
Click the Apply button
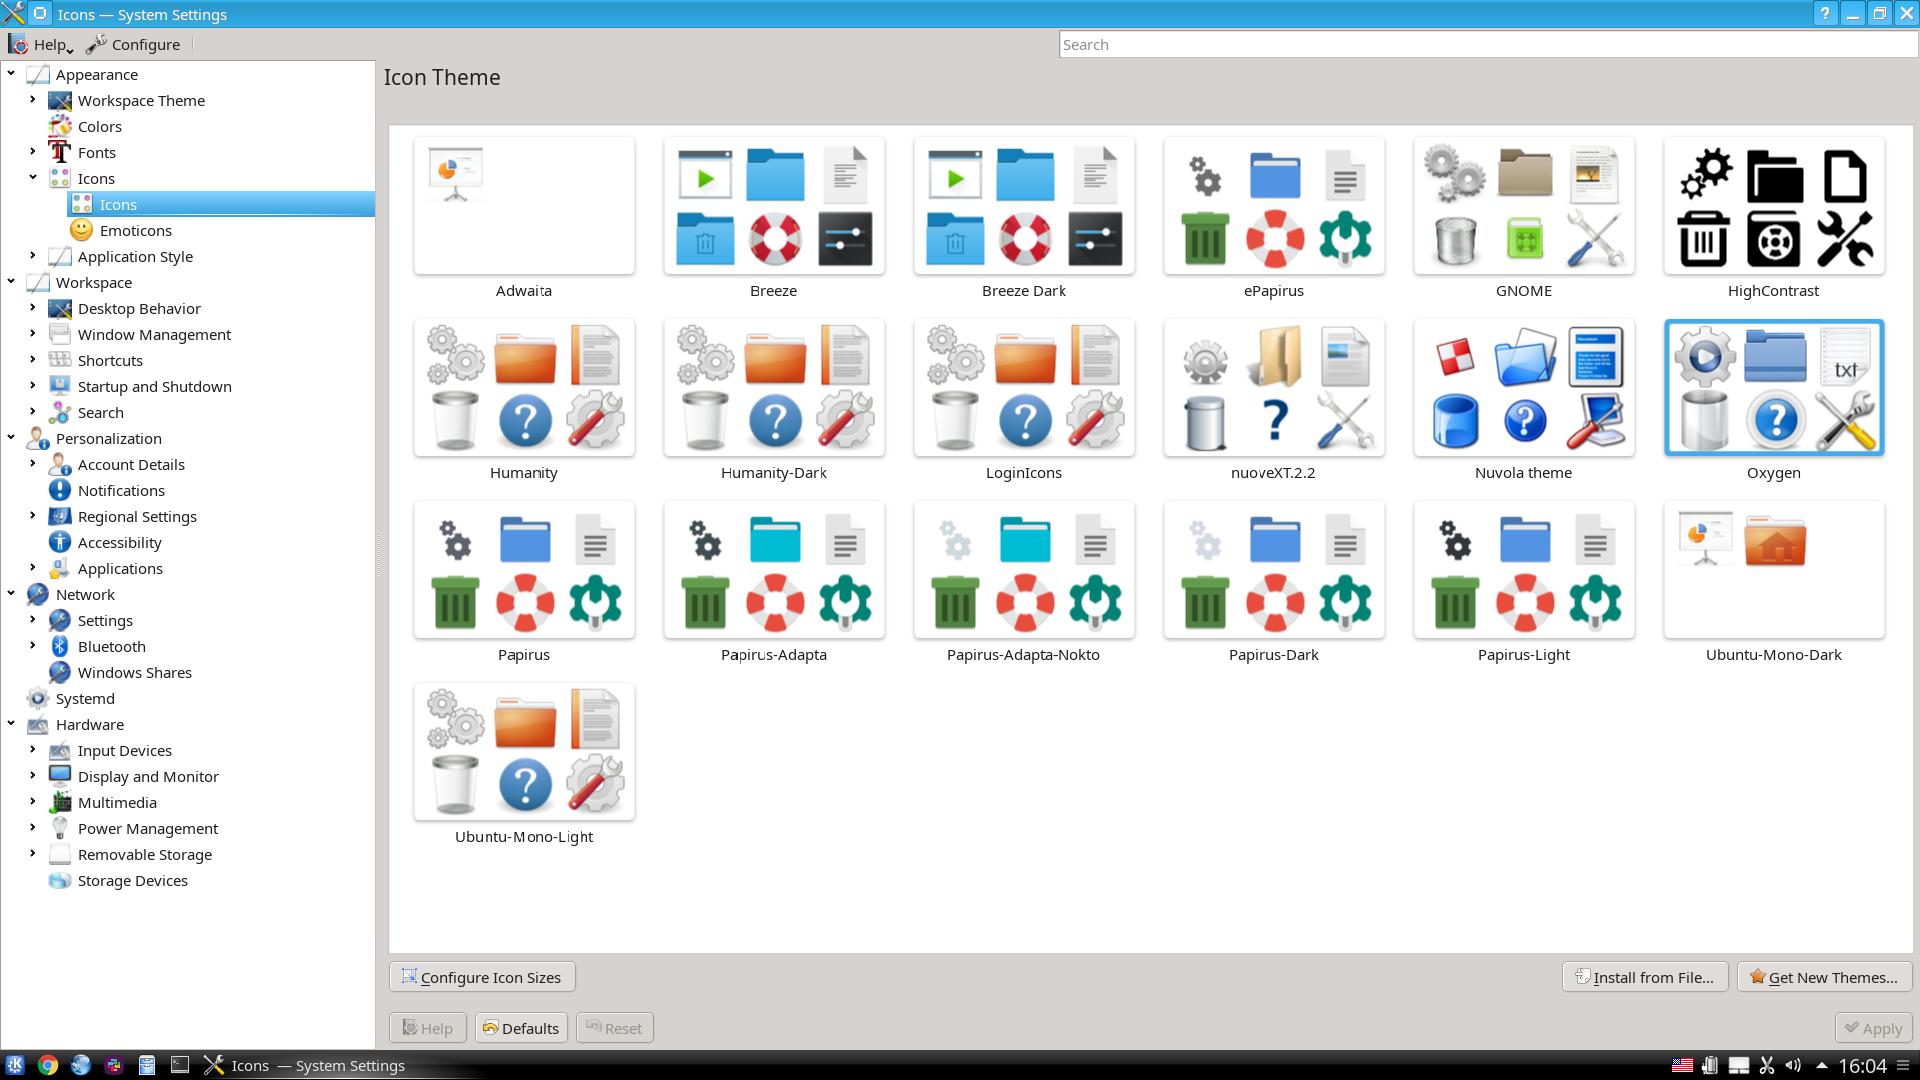[x=1874, y=1028]
